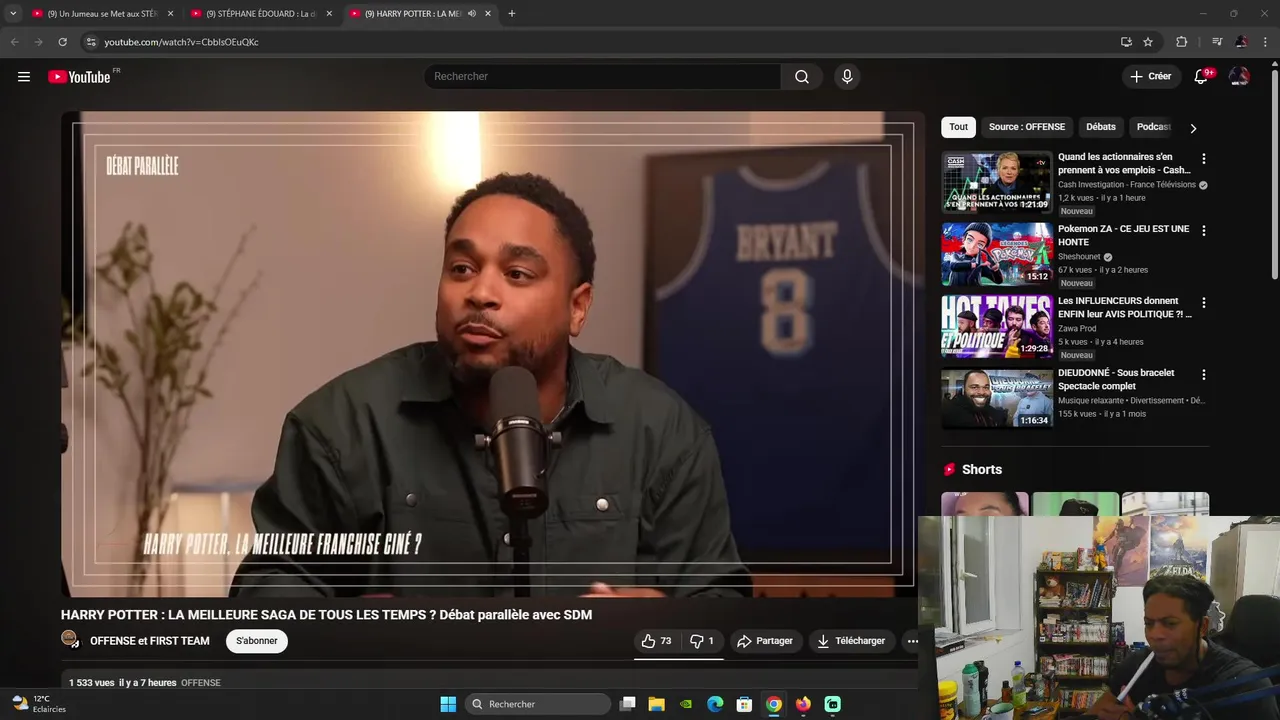This screenshot has width=1280, height=720.
Task: Open the Créer button
Action: pyautogui.click(x=1150, y=76)
